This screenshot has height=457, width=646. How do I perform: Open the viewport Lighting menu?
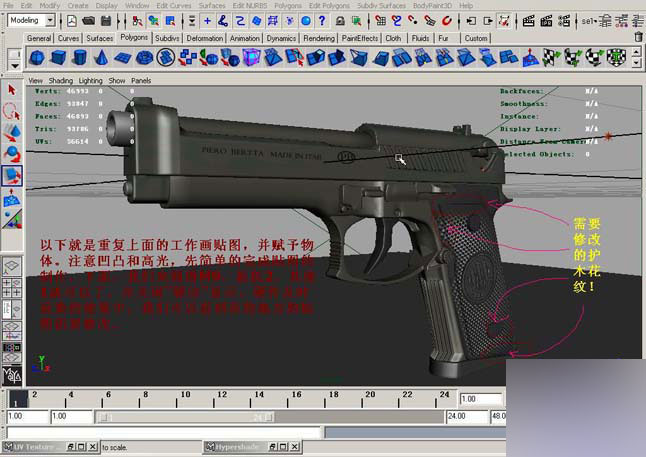point(91,80)
